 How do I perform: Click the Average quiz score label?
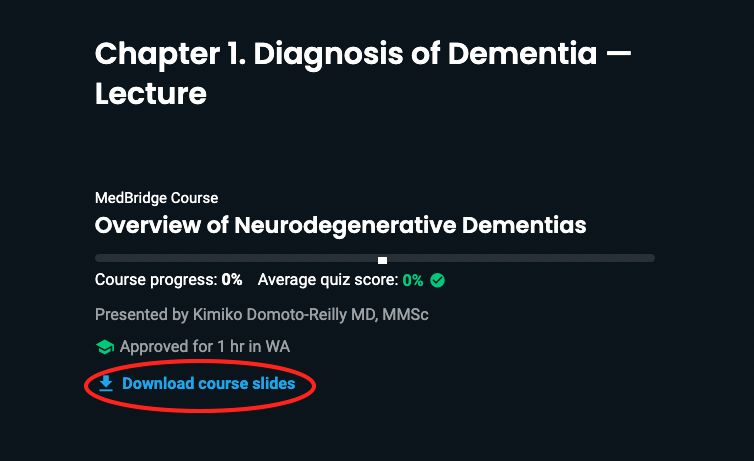click(328, 280)
